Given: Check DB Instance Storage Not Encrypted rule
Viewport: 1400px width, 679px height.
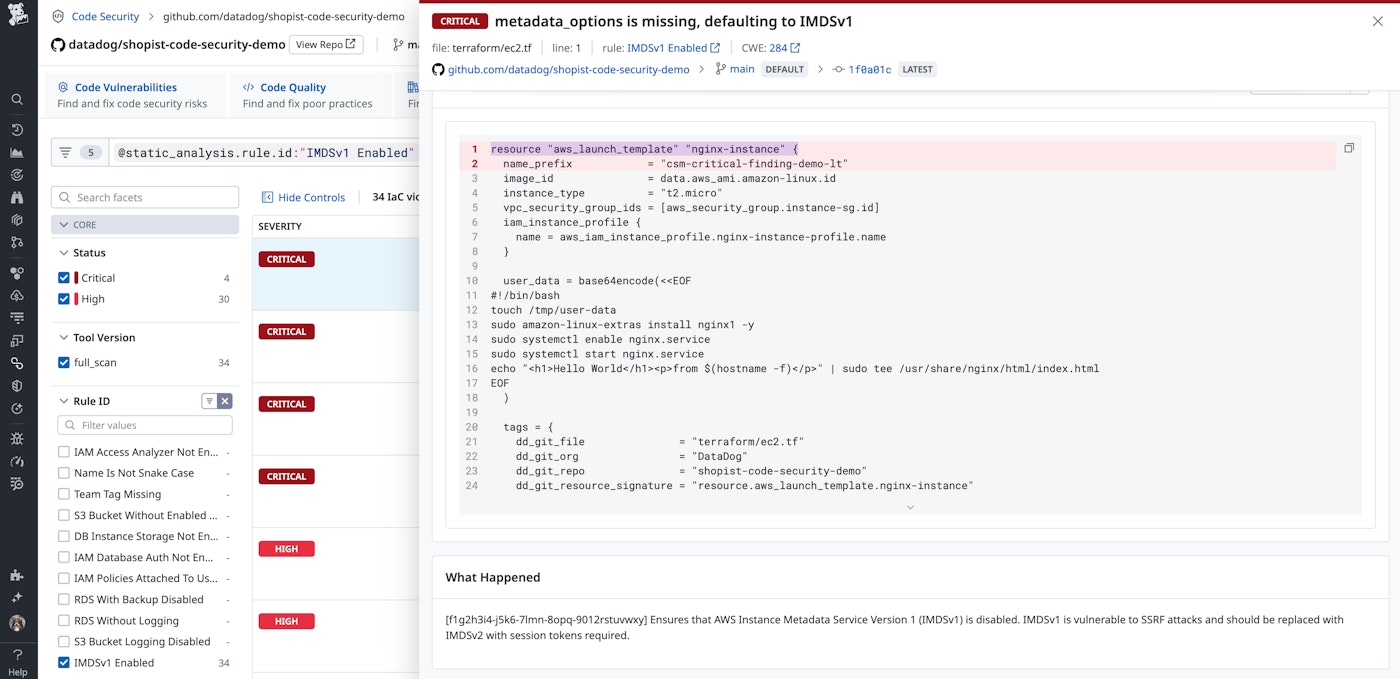Looking at the screenshot, I should click(x=64, y=536).
